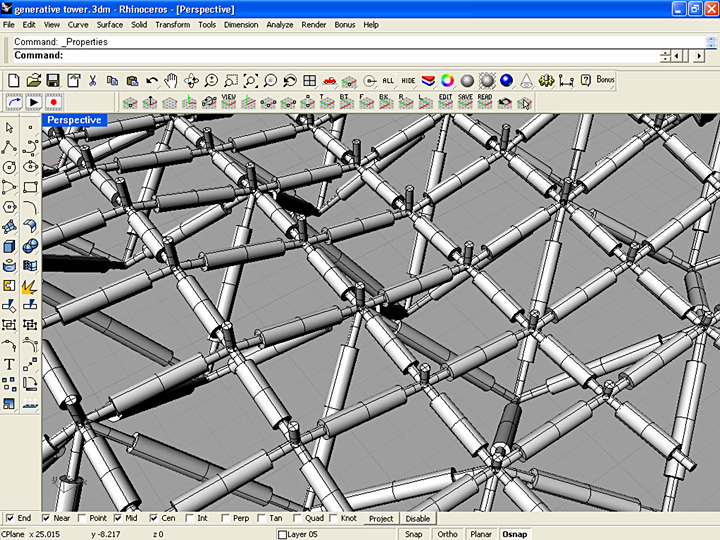Click the Disable osnap button

click(x=417, y=519)
